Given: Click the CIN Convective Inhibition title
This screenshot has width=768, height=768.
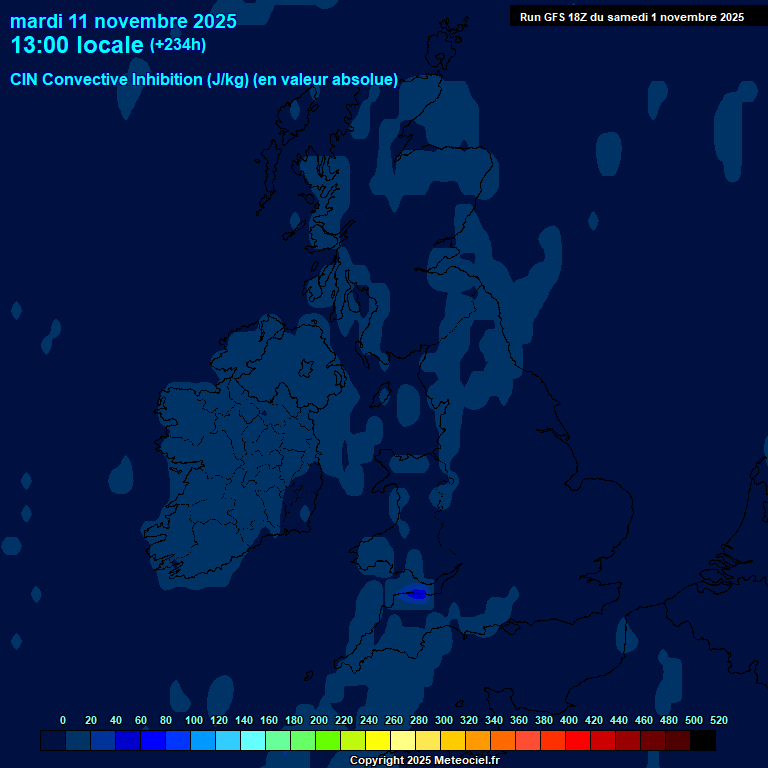Looking at the screenshot, I should pos(204,80).
